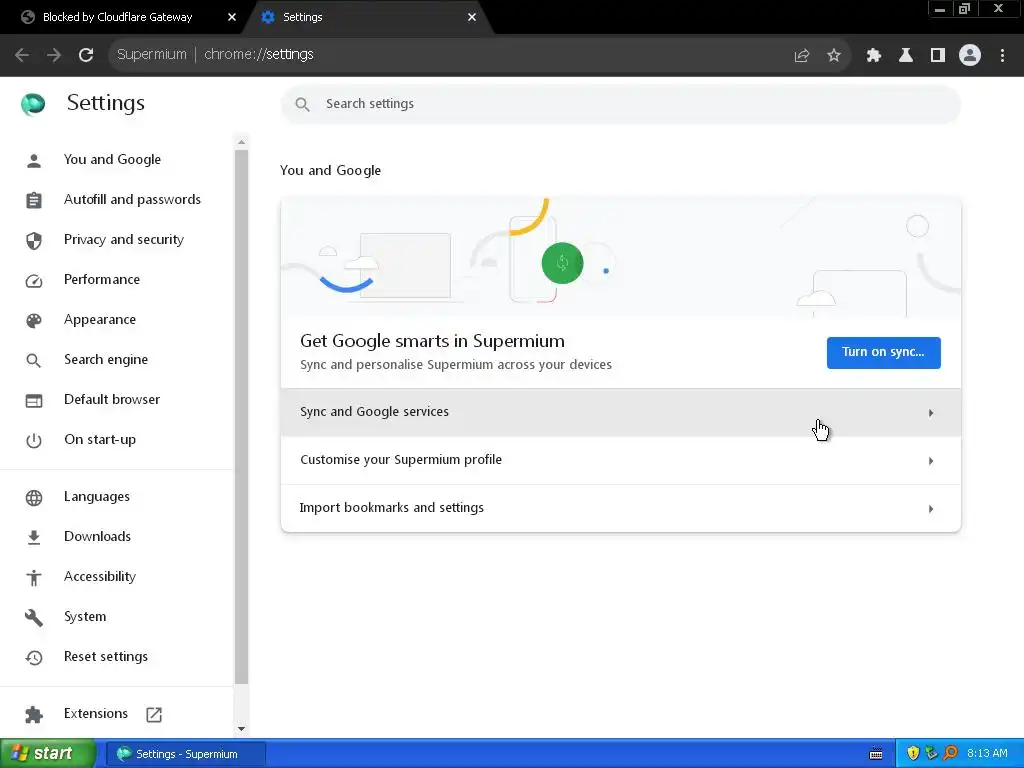Open You and Google section
This screenshot has height=768, width=1024.
pyautogui.click(x=112, y=159)
